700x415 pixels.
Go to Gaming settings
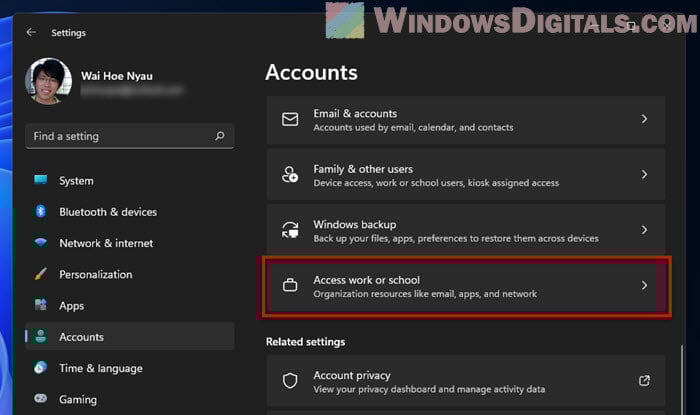coord(129,399)
